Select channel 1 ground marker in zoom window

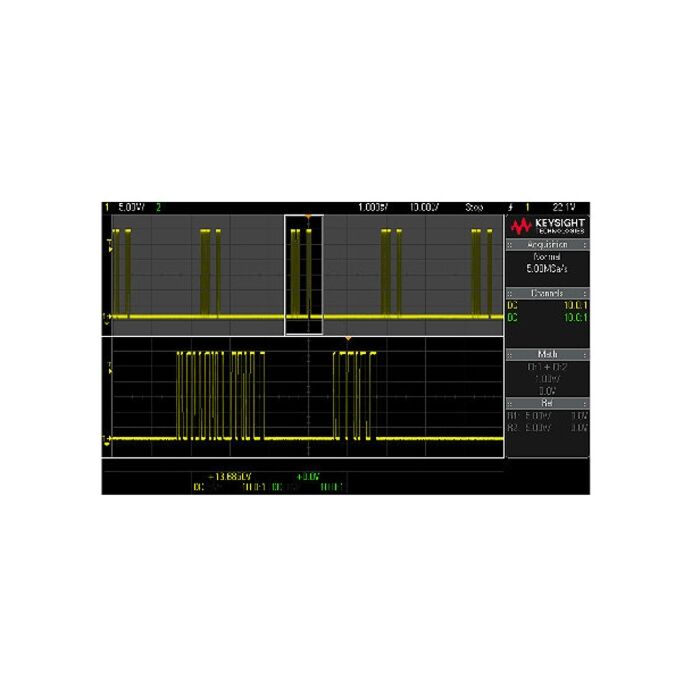click(106, 439)
